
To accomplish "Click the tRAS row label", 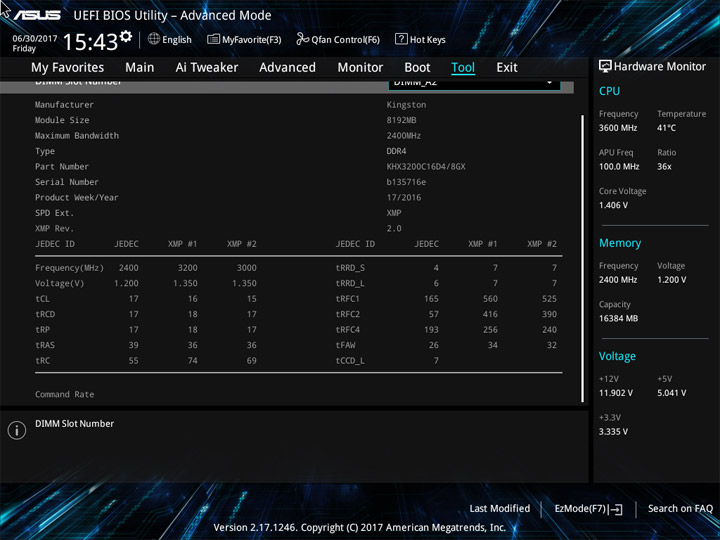I will (x=45, y=345).
